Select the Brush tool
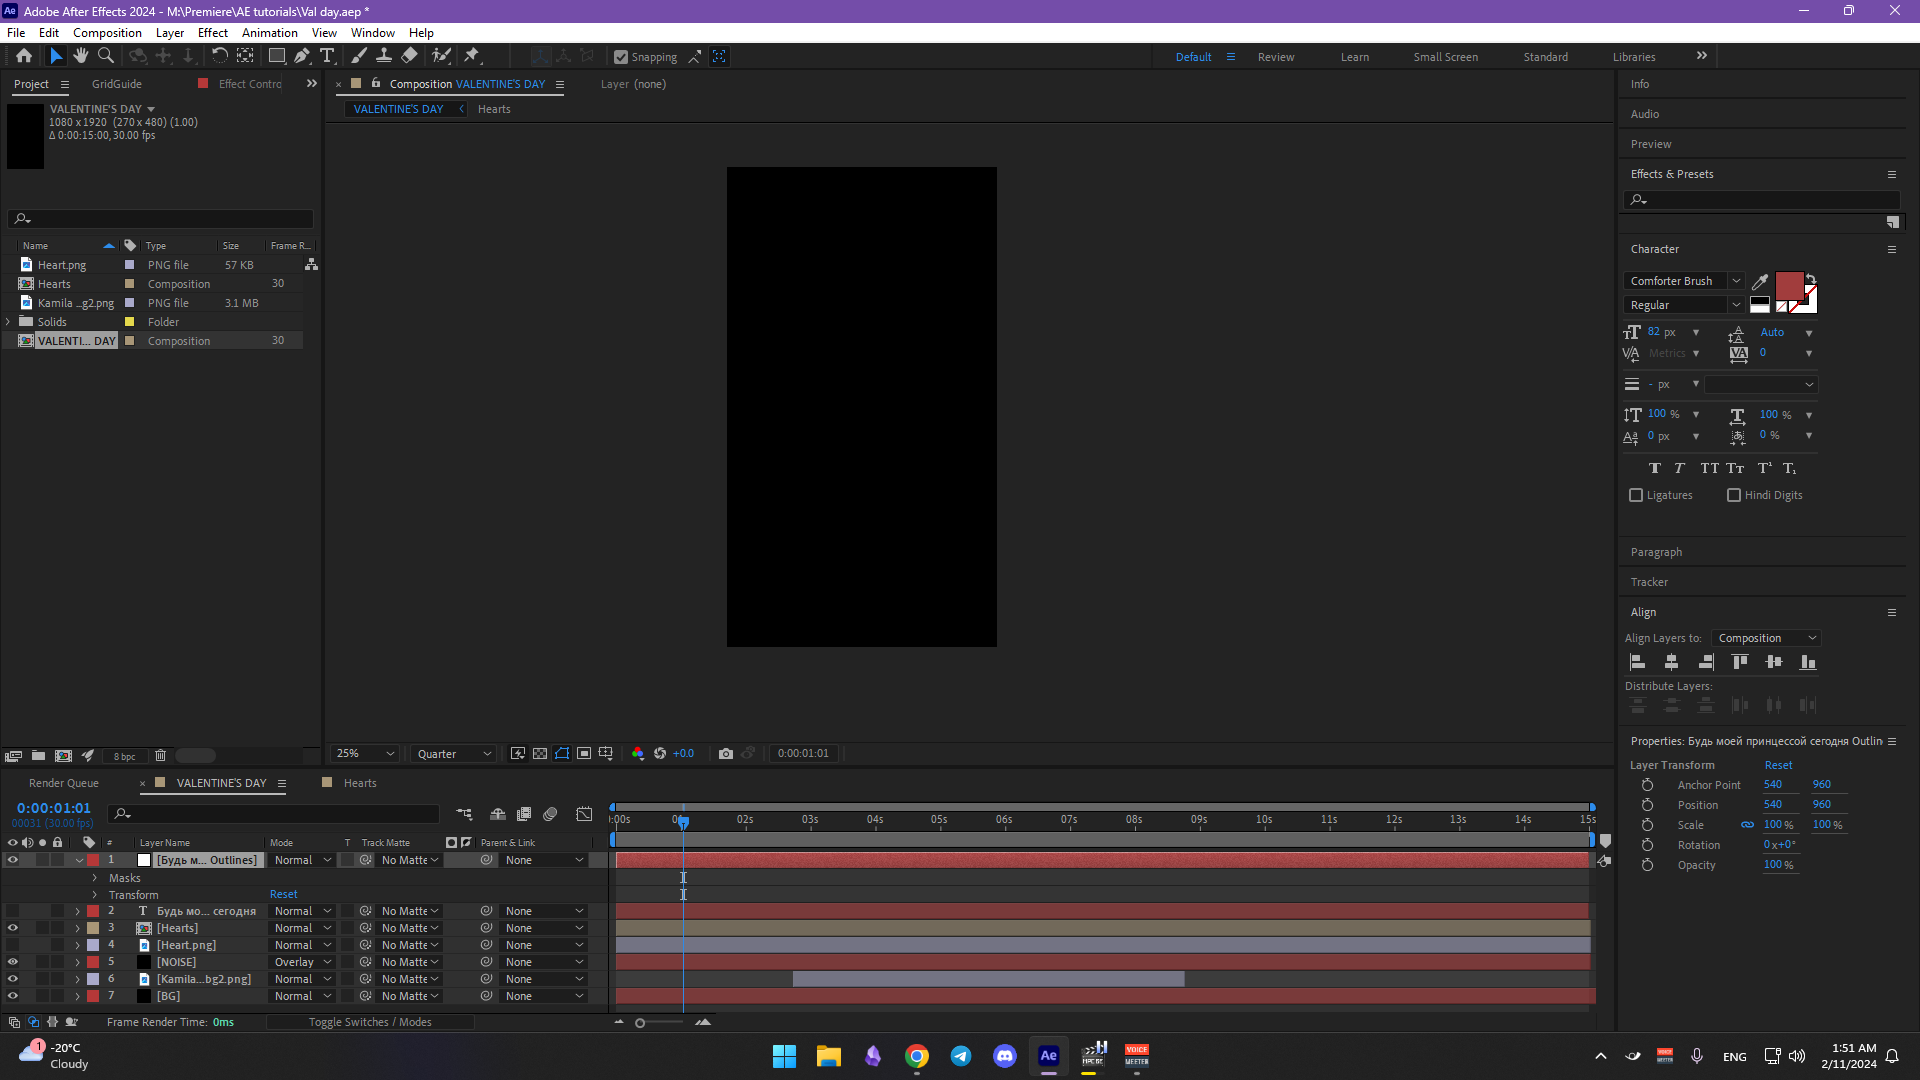Image resolution: width=1920 pixels, height=1080 pixels. click(x=360, y=56)
